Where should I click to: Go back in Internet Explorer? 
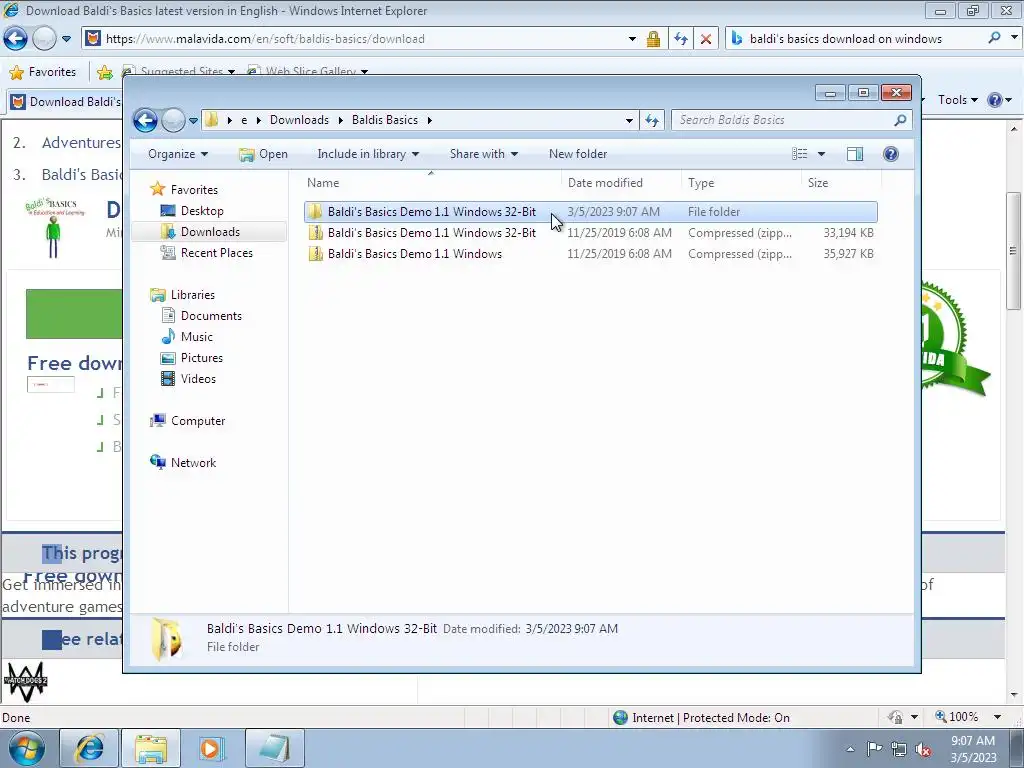click(x=16, y=39)
